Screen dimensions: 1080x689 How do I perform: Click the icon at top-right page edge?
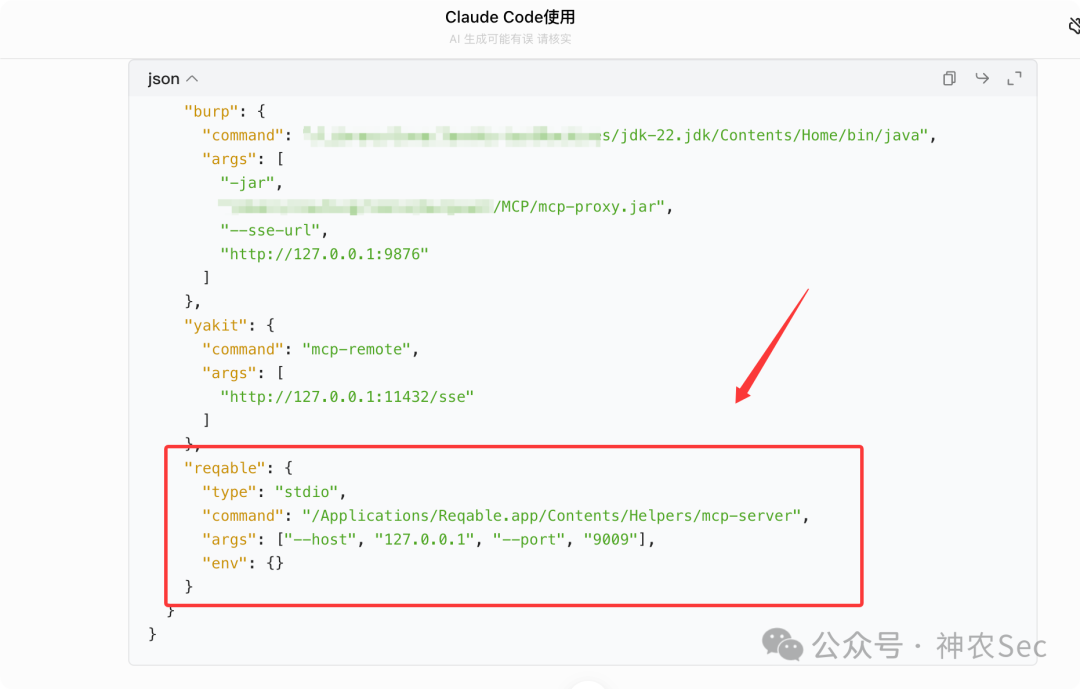pyautogui.click(x=1074, y=26)
